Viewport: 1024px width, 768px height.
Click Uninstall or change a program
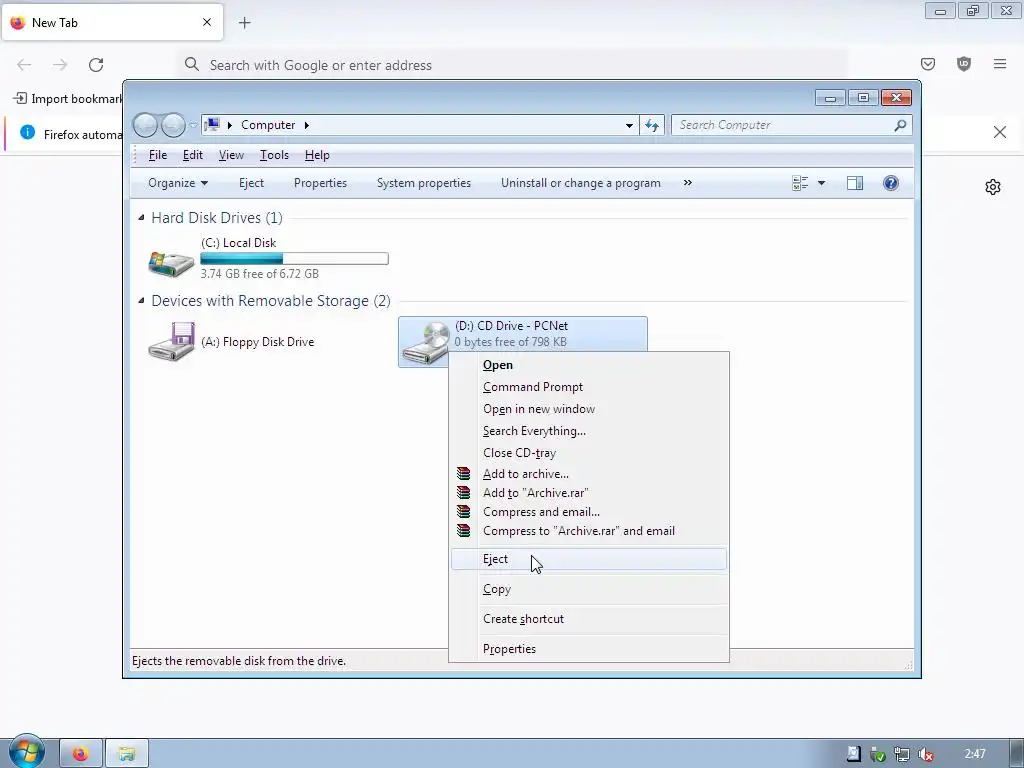click(x=581, y=183)
